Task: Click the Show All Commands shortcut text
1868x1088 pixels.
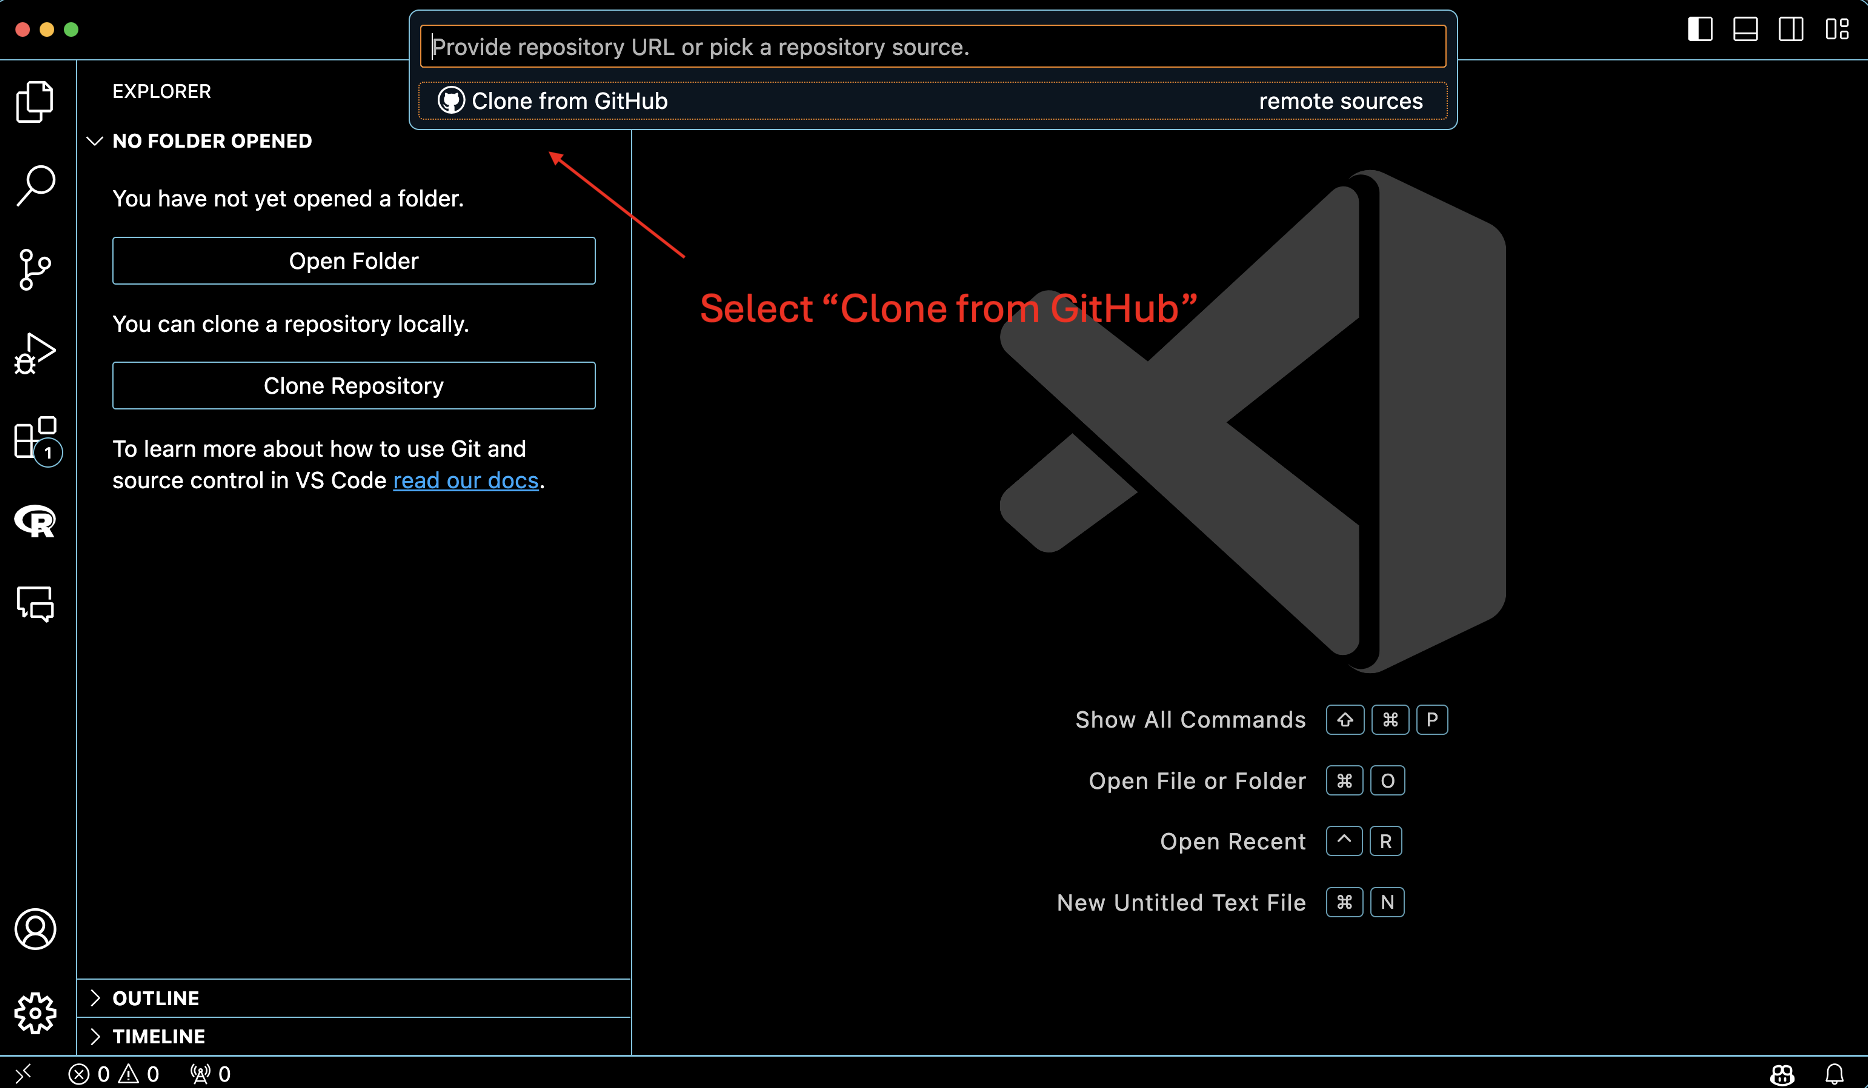Action: (x=1190, y=720)
